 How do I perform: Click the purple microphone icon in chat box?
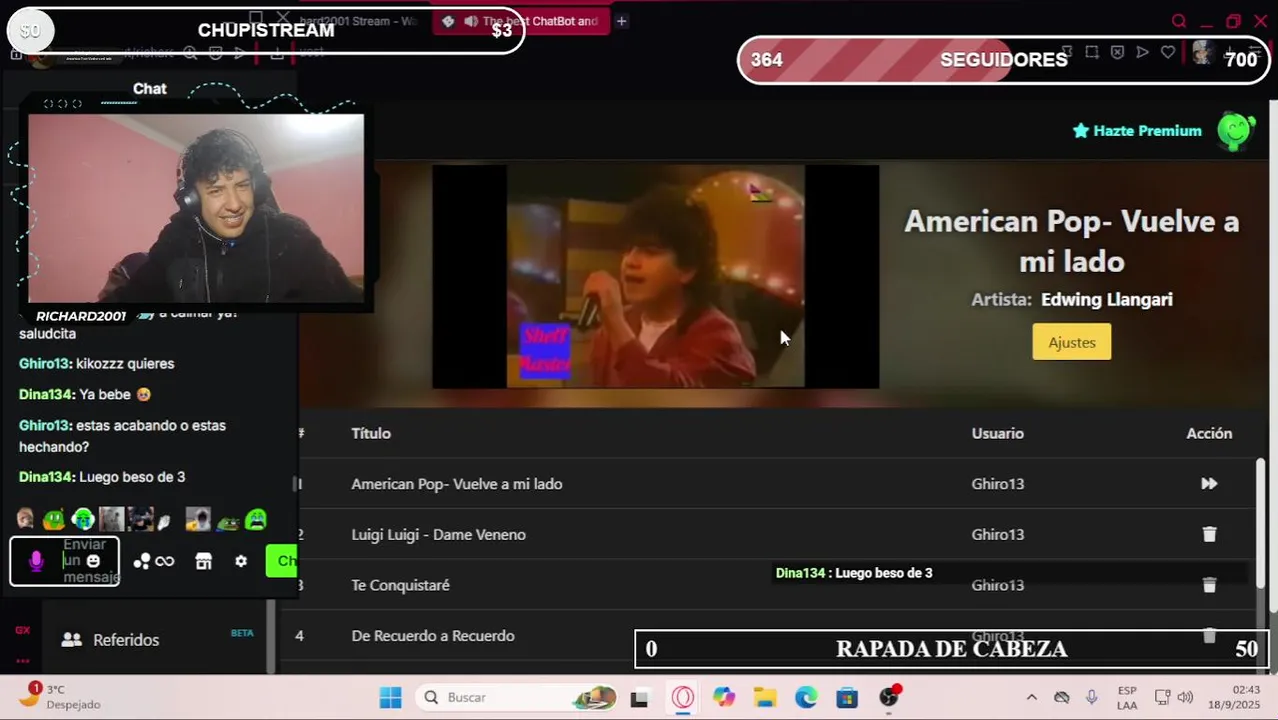[36, 561]
